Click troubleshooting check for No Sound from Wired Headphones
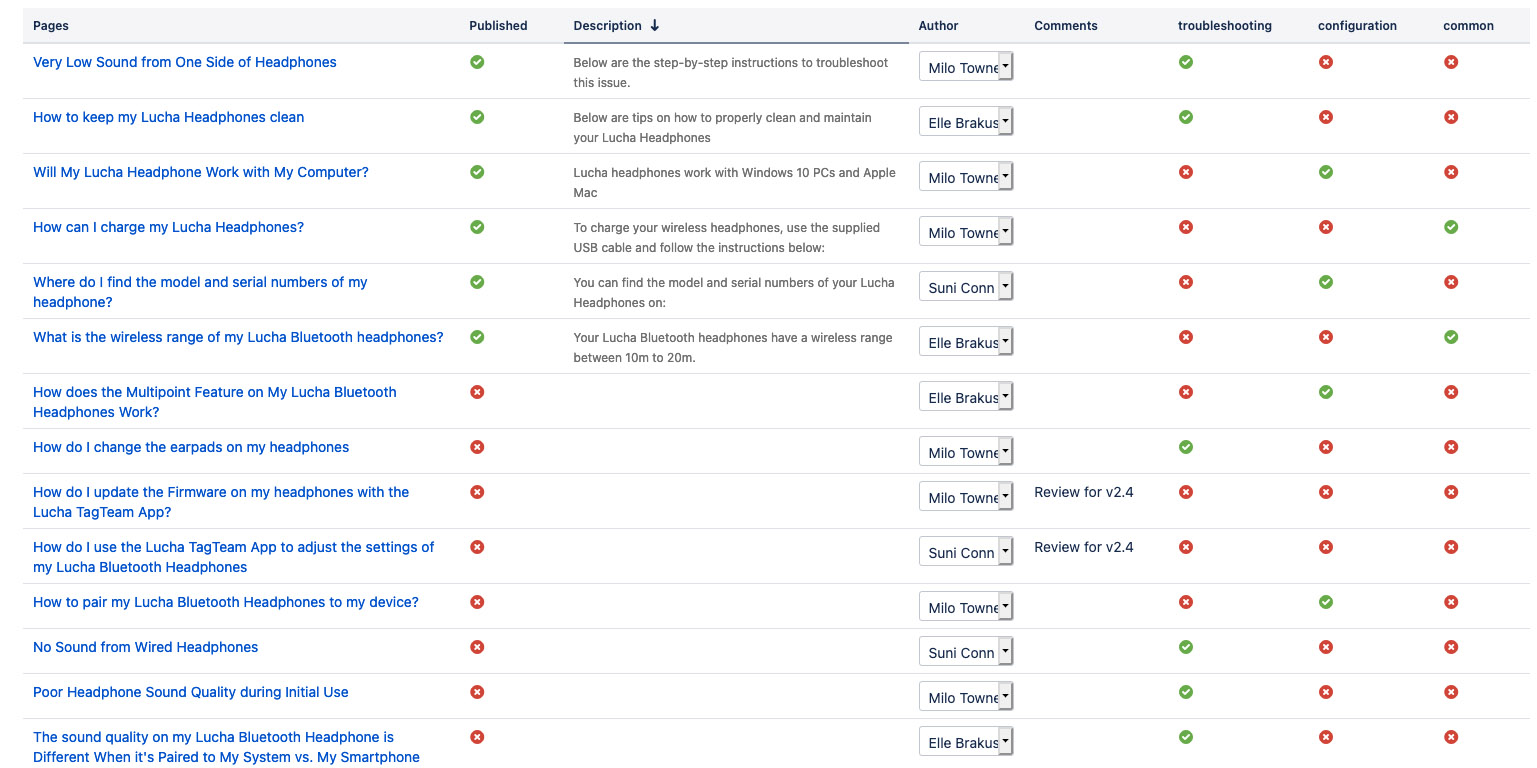The image size is (1537, 768). (1186, 647)
